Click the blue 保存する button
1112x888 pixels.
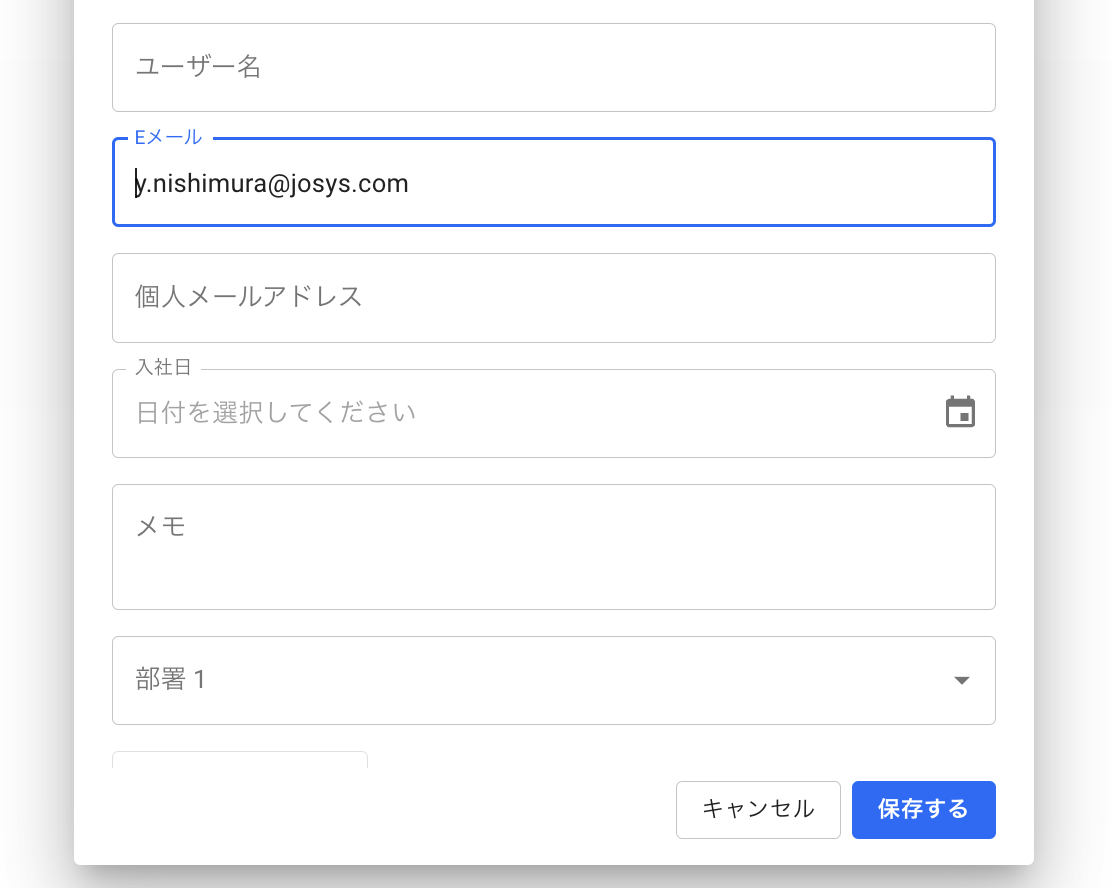pyautogui.click(x=923, y=809)
